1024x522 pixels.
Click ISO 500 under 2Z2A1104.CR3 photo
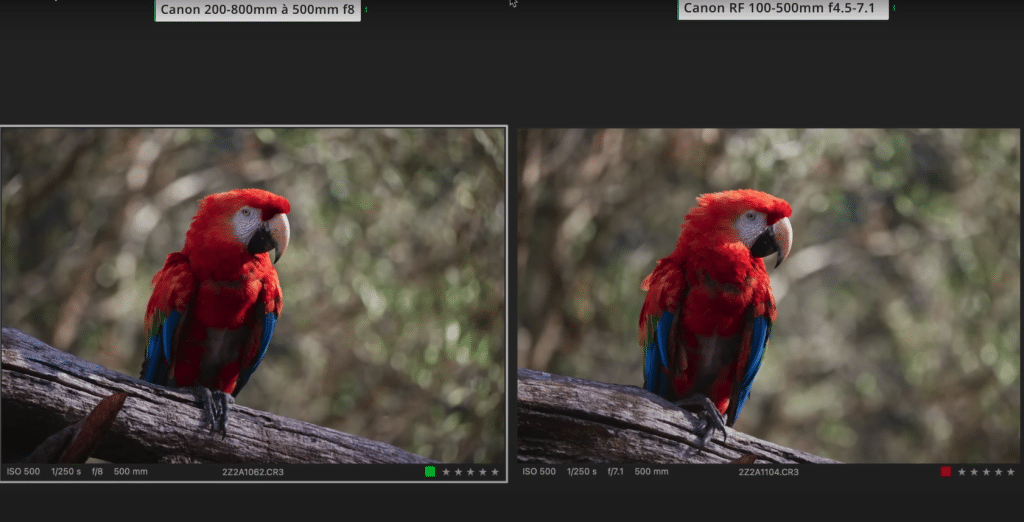(539, 472)
